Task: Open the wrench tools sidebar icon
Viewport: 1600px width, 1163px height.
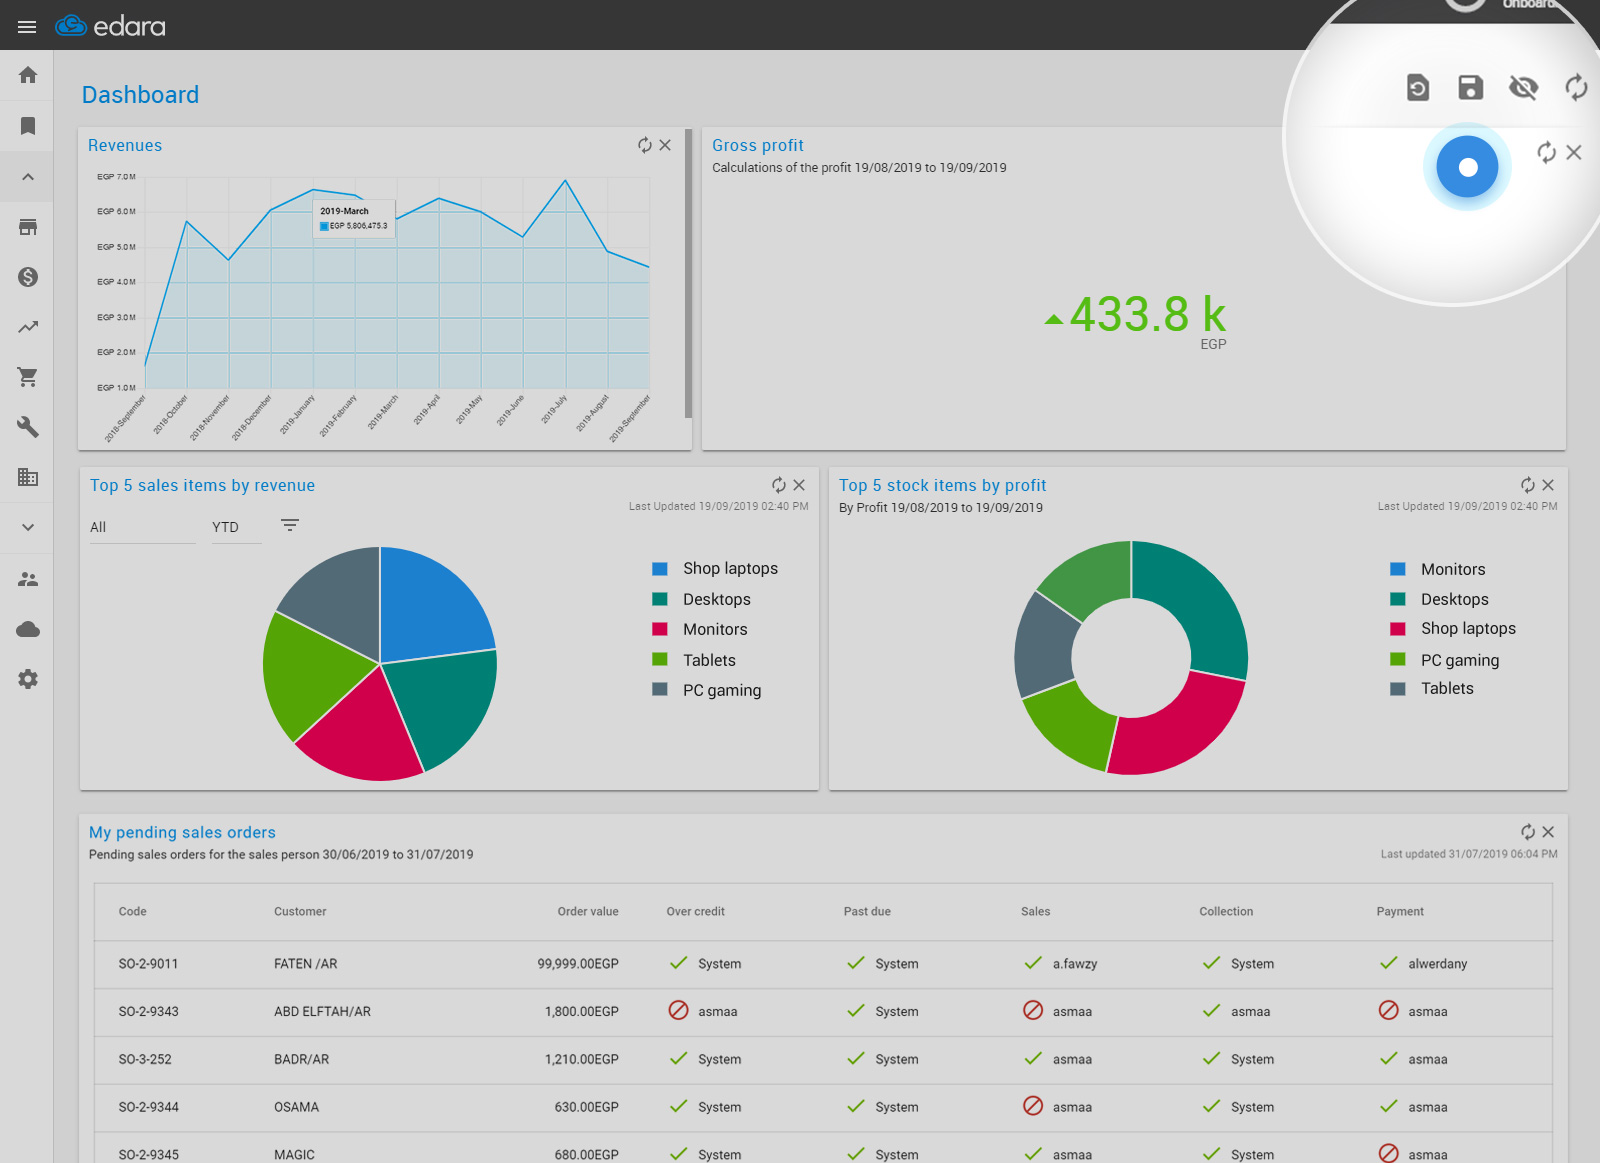Action: point(28,427)
